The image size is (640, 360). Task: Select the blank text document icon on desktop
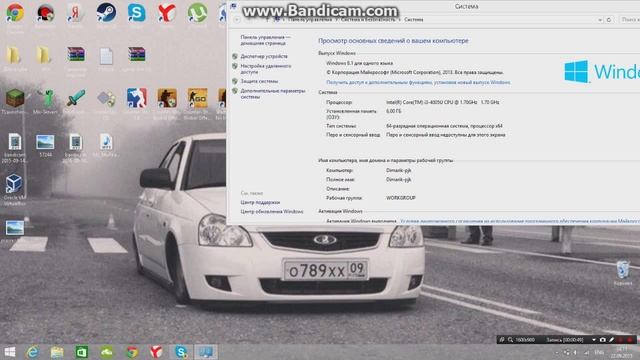click(x=106, y=56)
